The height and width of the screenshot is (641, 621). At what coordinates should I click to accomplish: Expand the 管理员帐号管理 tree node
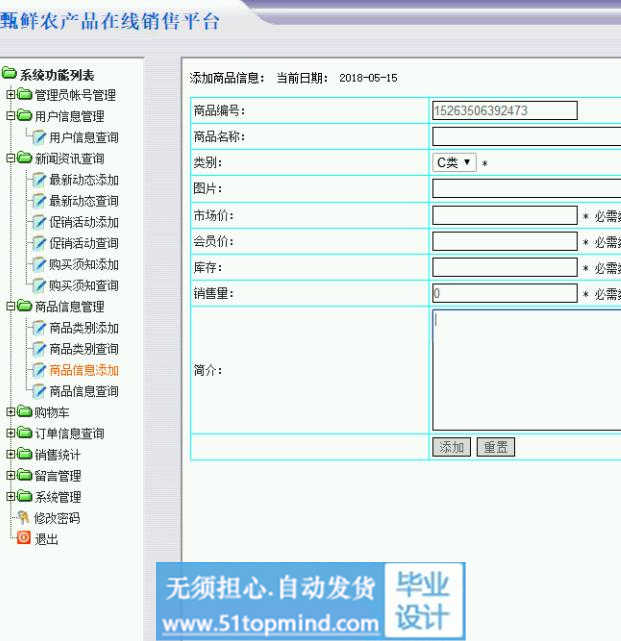[x=10, y=96]
